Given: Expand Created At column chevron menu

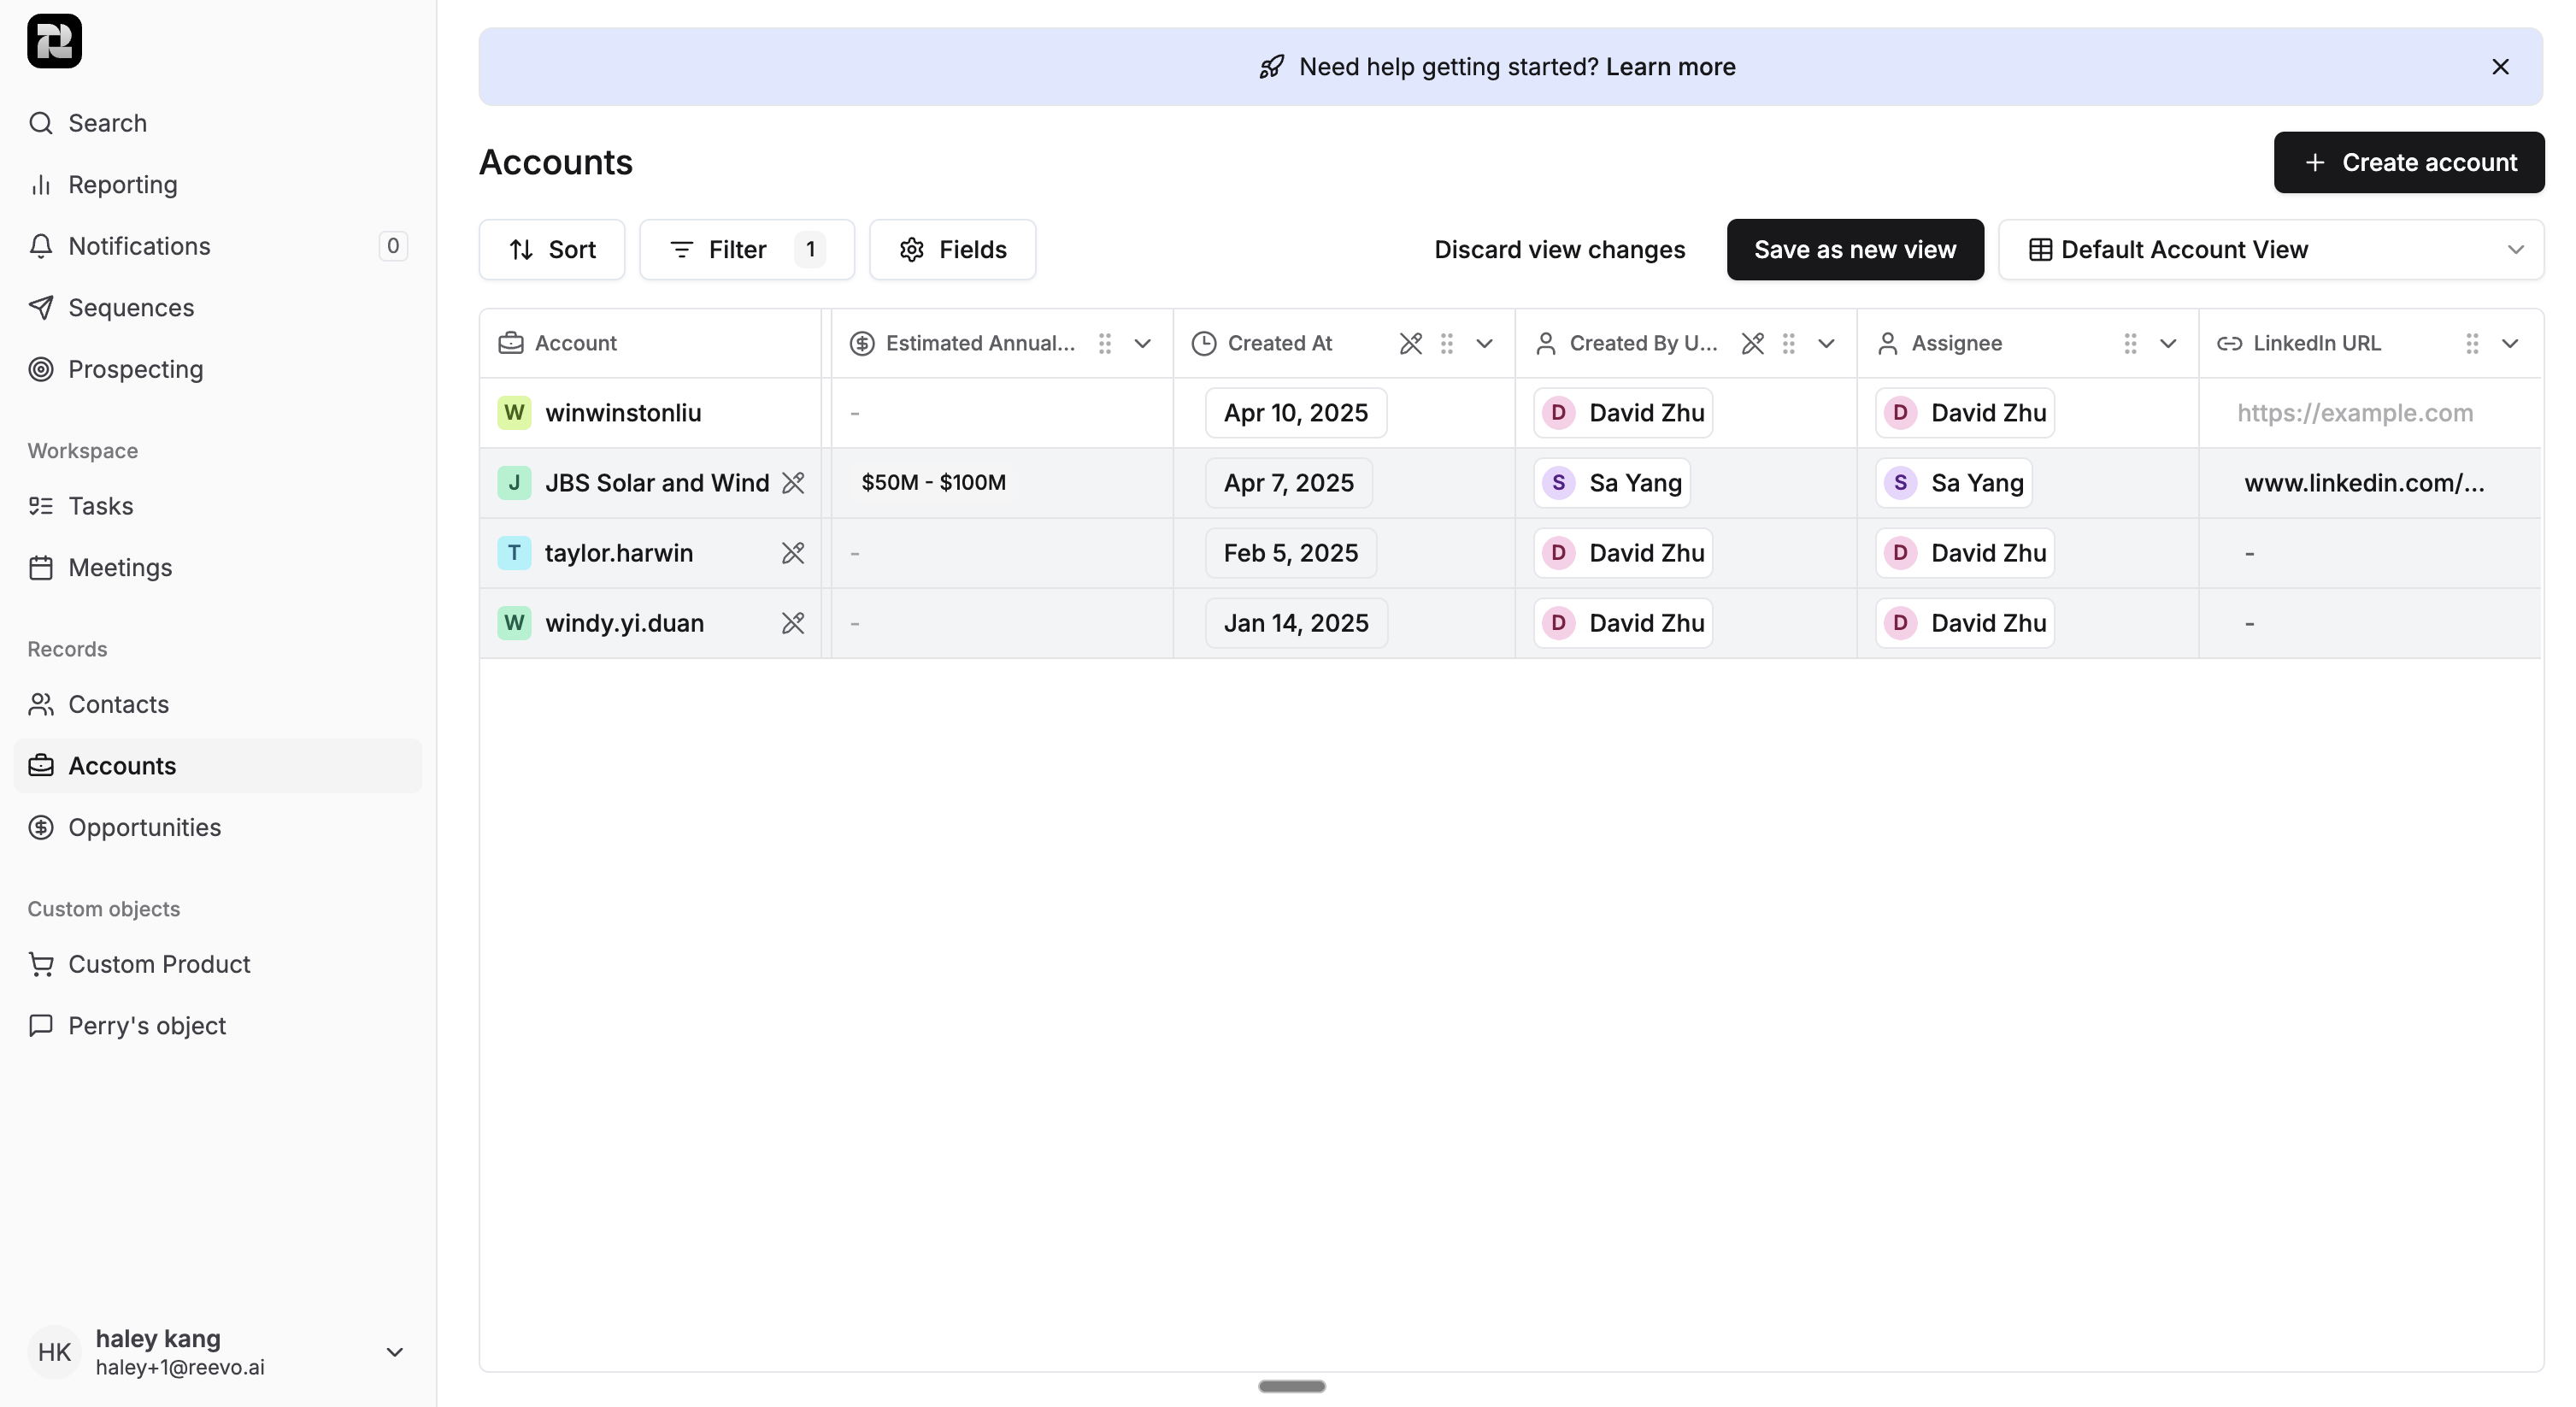Looking at the screenshot, I should [x=1484, y=343].
